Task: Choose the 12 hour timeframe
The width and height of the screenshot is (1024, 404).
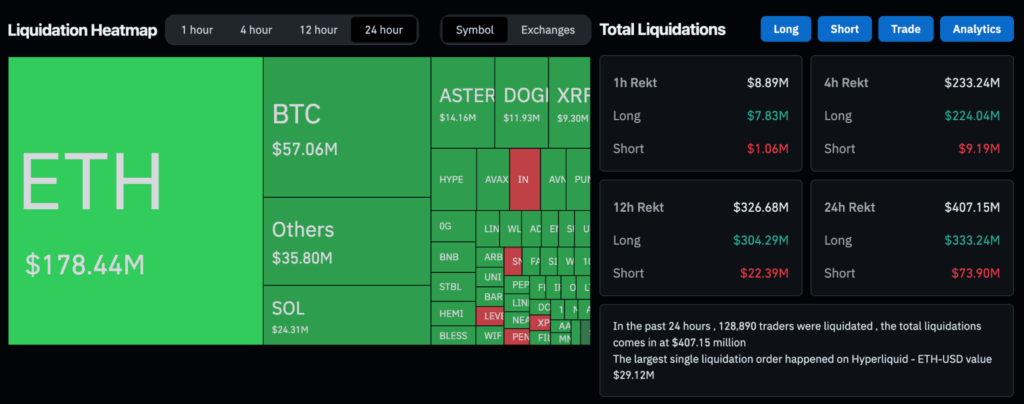Action: click(318, 30)
